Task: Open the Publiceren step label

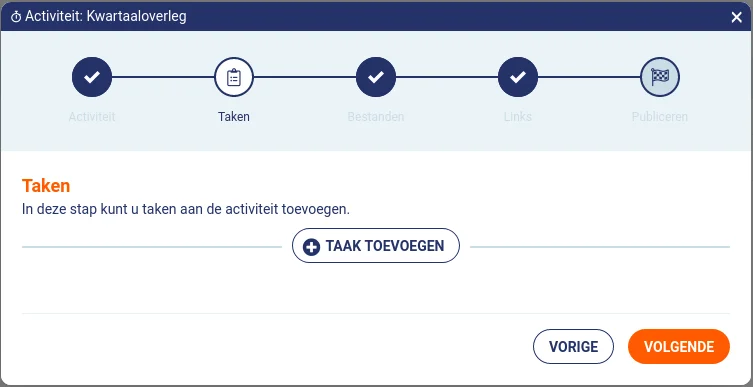Action: pos(660,117)
